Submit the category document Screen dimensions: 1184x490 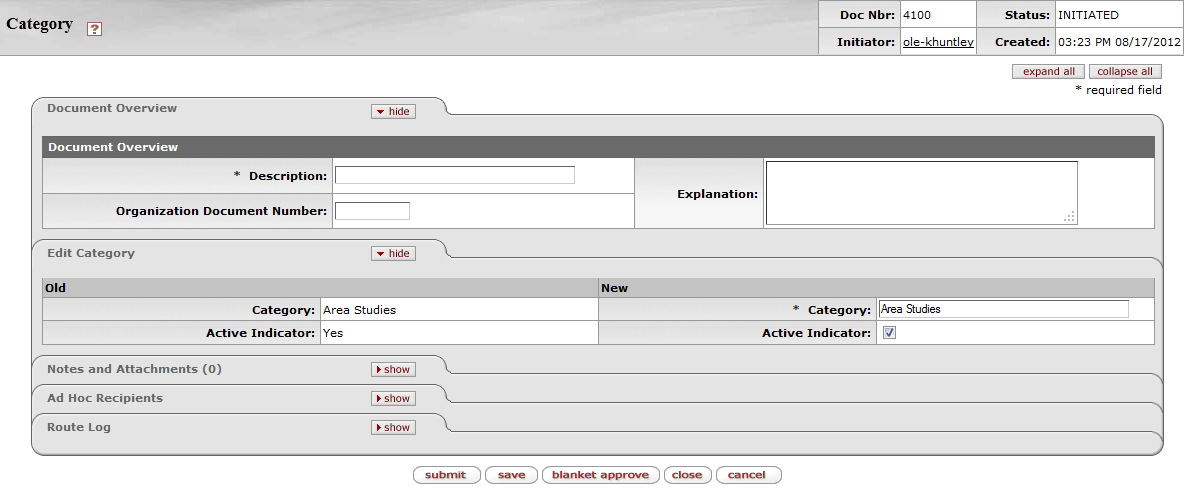[x=446, y=475]
